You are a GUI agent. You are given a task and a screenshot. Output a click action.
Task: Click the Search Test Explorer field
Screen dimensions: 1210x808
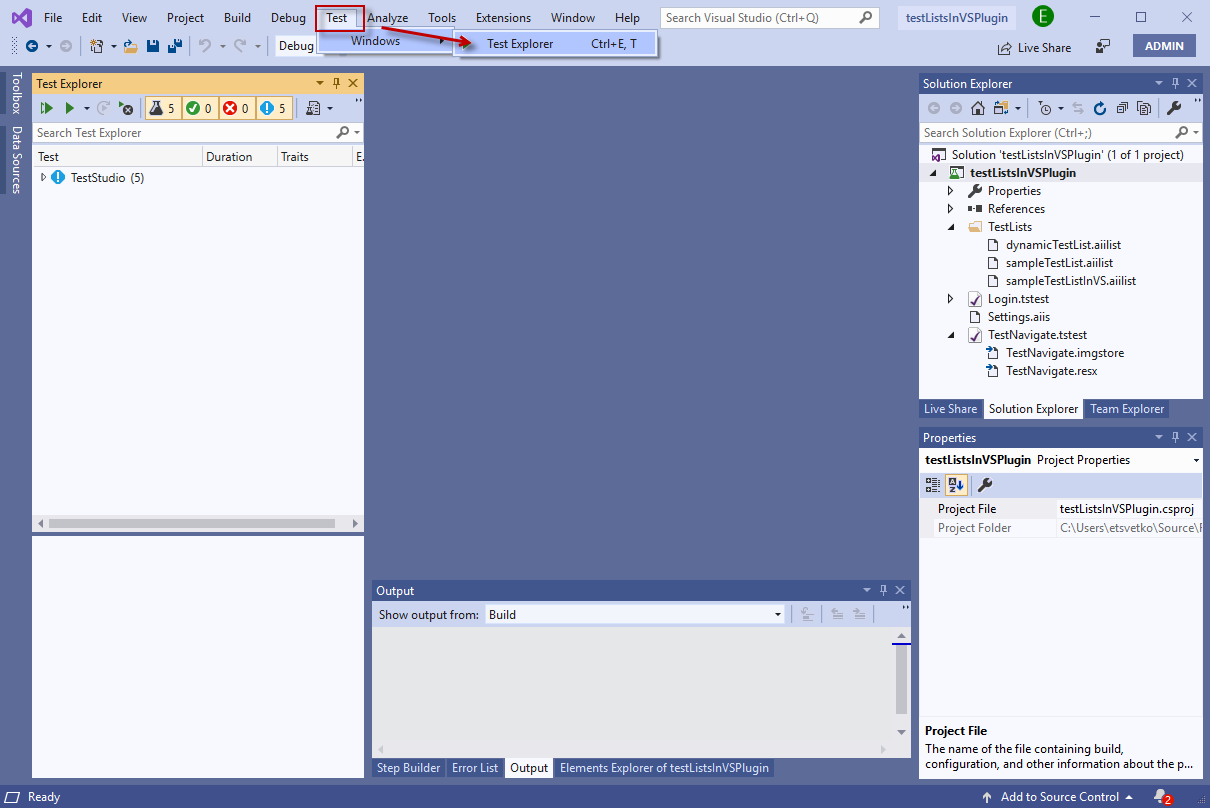pyautogui.click(x=198, y=132)
